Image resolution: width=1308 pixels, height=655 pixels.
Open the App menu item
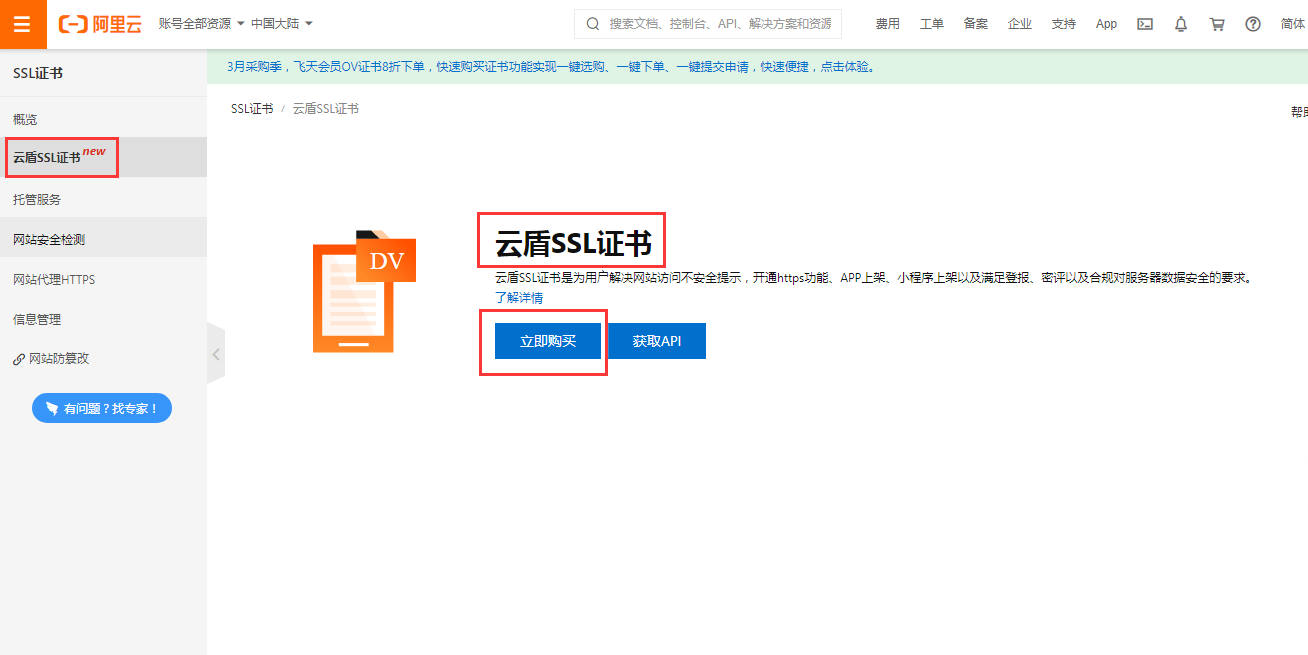pos(1106,24)
